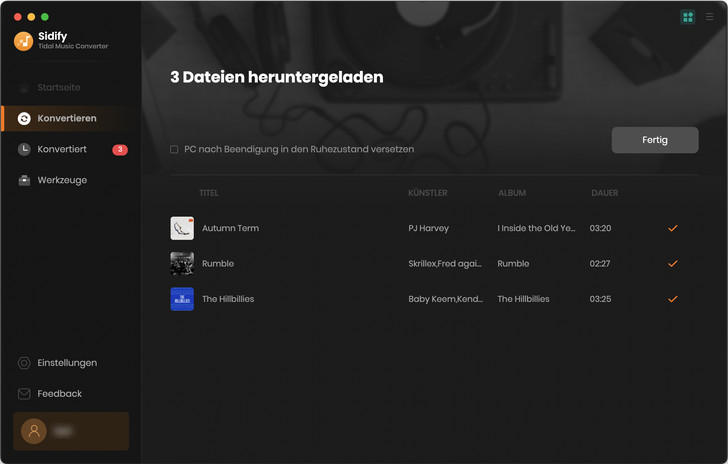728x464 pixels.
Task: Click duration 03:25
Action: coord(600,299)
